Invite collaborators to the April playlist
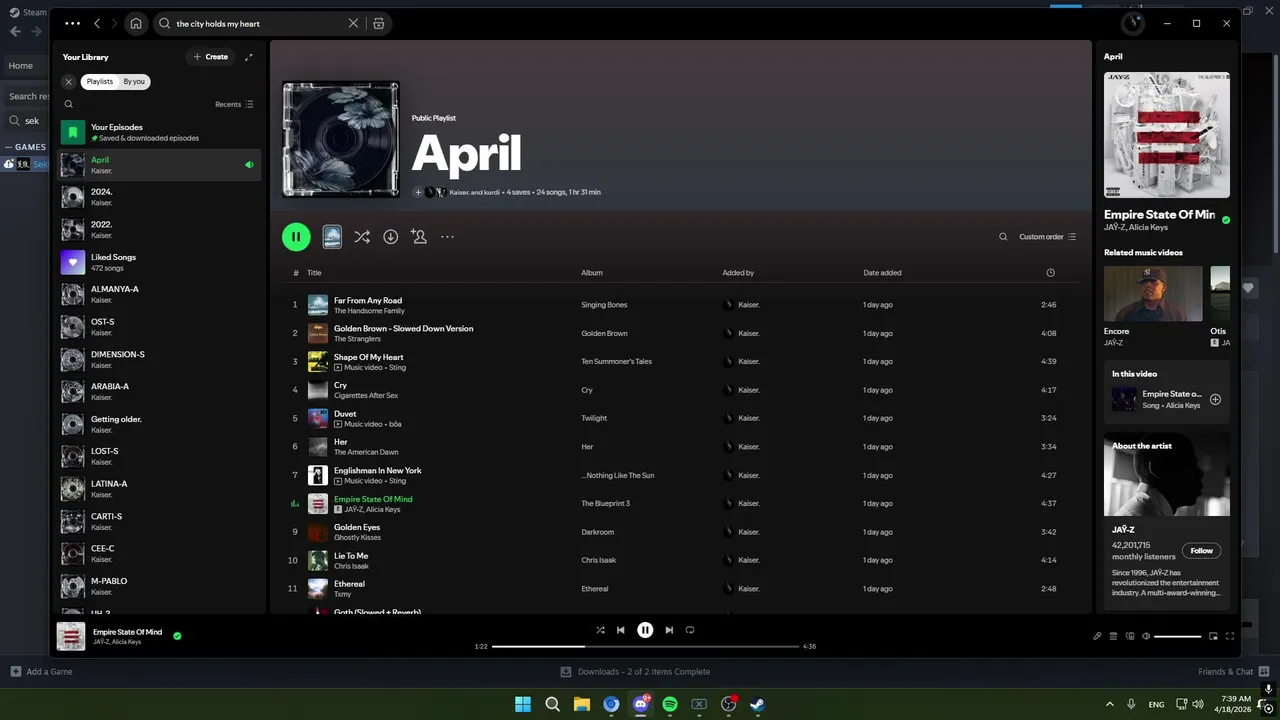Image resolution: width=1280 pixels, height=720 pixels. 419,237
